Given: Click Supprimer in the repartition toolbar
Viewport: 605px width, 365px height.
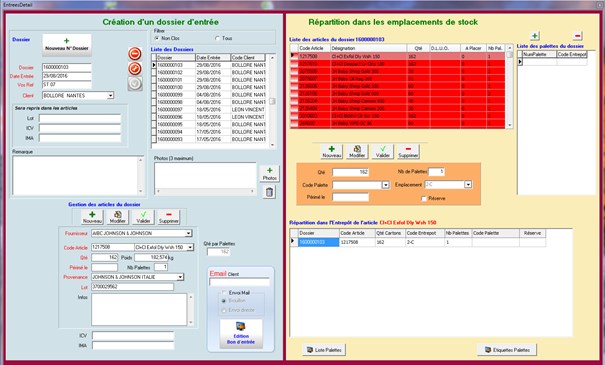Looking at the screenshot, I should 408,152.
